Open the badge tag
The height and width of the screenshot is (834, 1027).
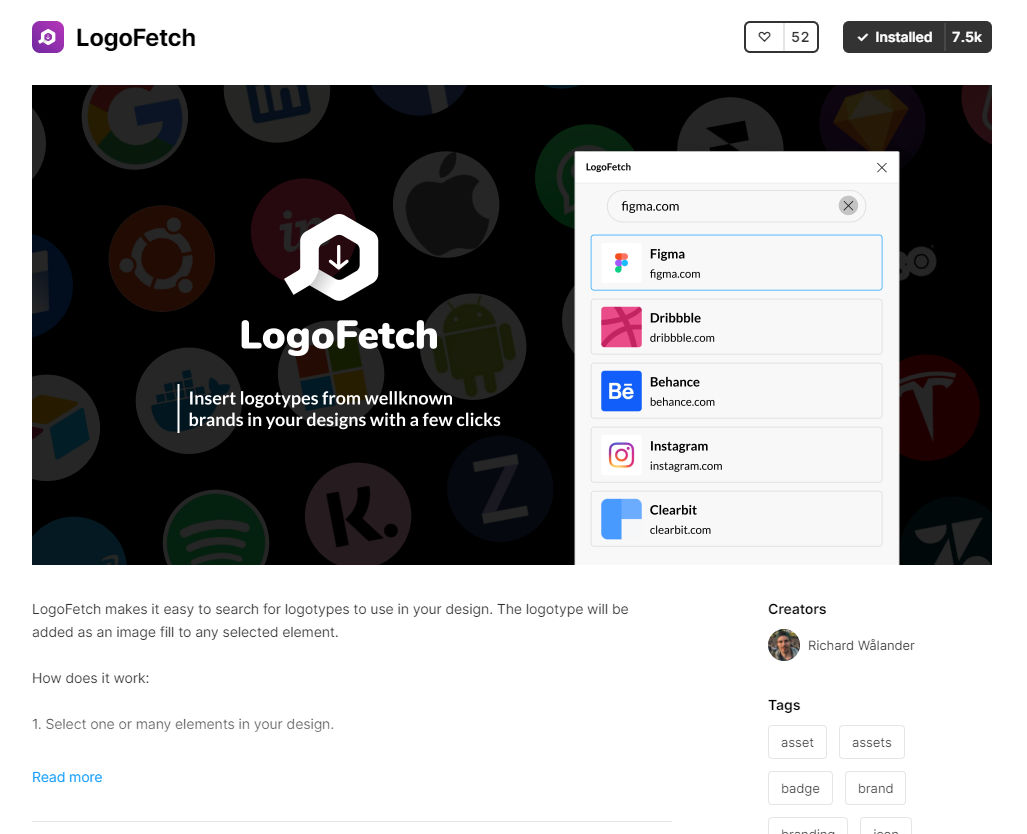(x=800, y=788)
